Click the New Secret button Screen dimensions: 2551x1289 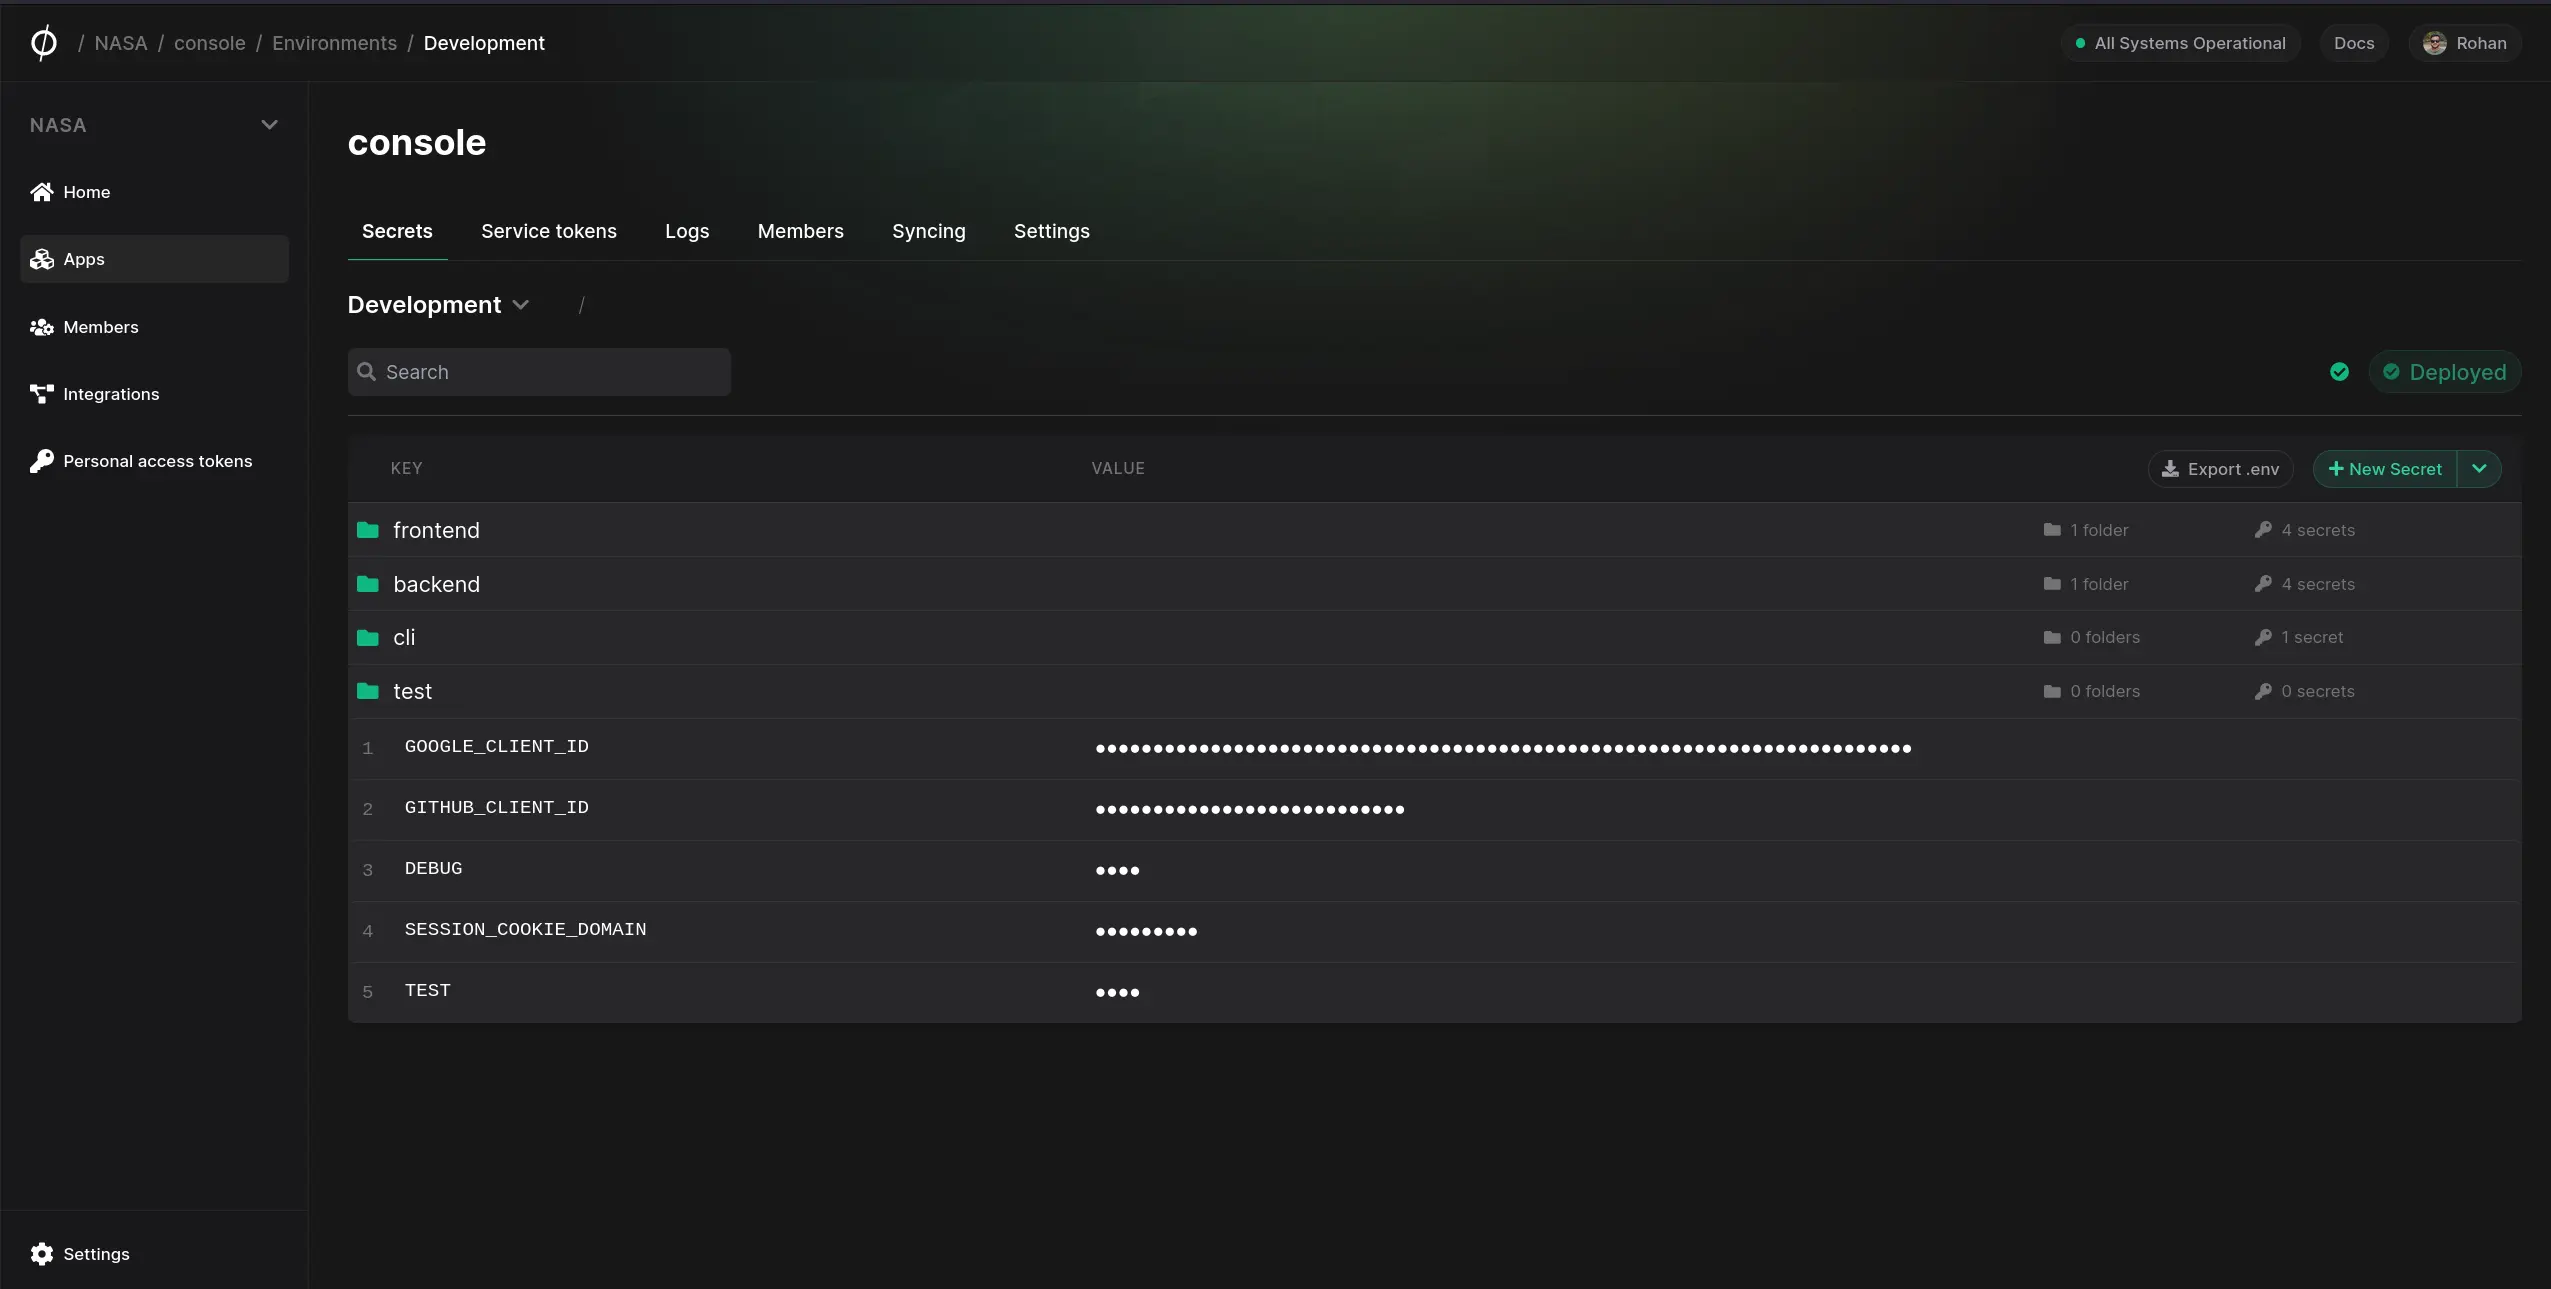[2385, 469]
